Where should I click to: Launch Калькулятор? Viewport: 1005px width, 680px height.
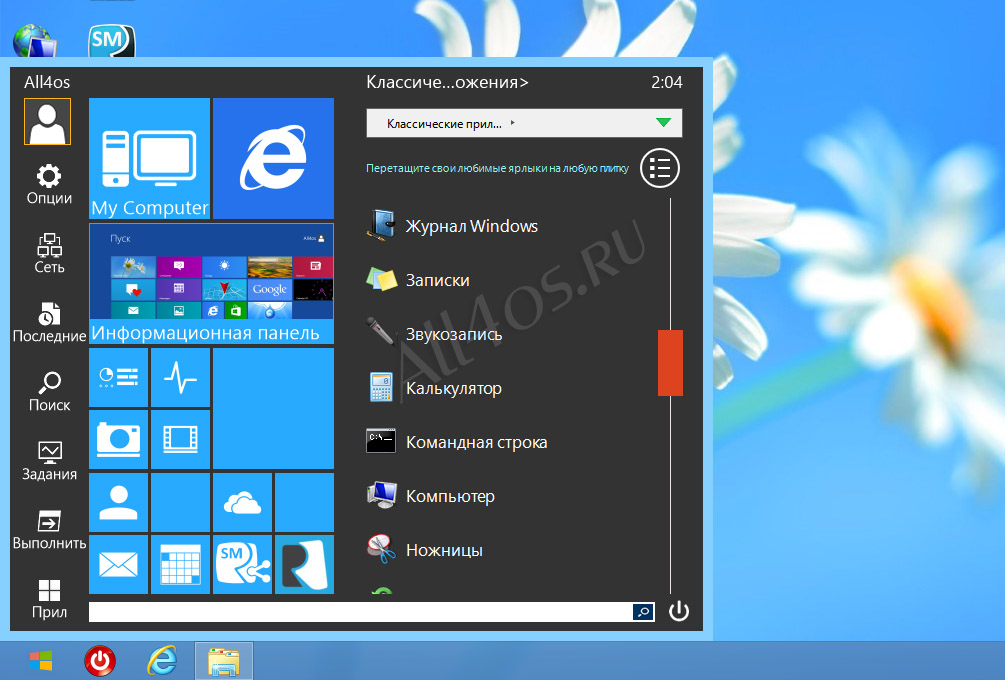434,388
